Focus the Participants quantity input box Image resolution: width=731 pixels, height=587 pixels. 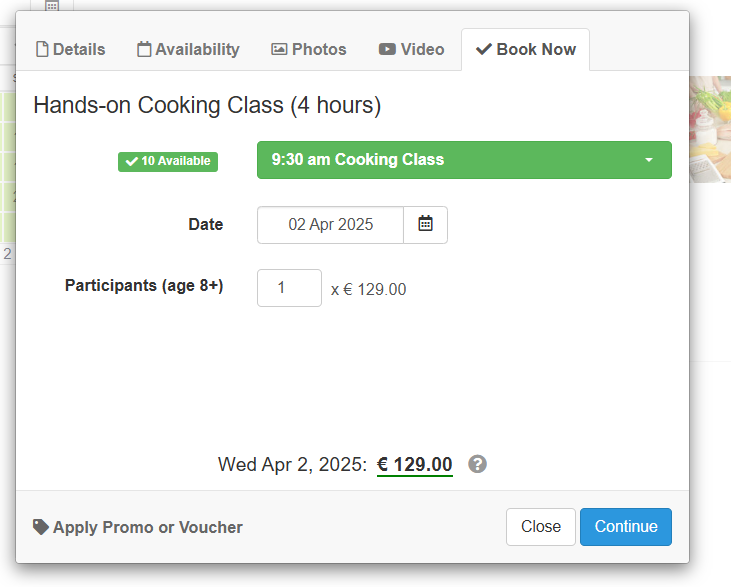[289, 288]
